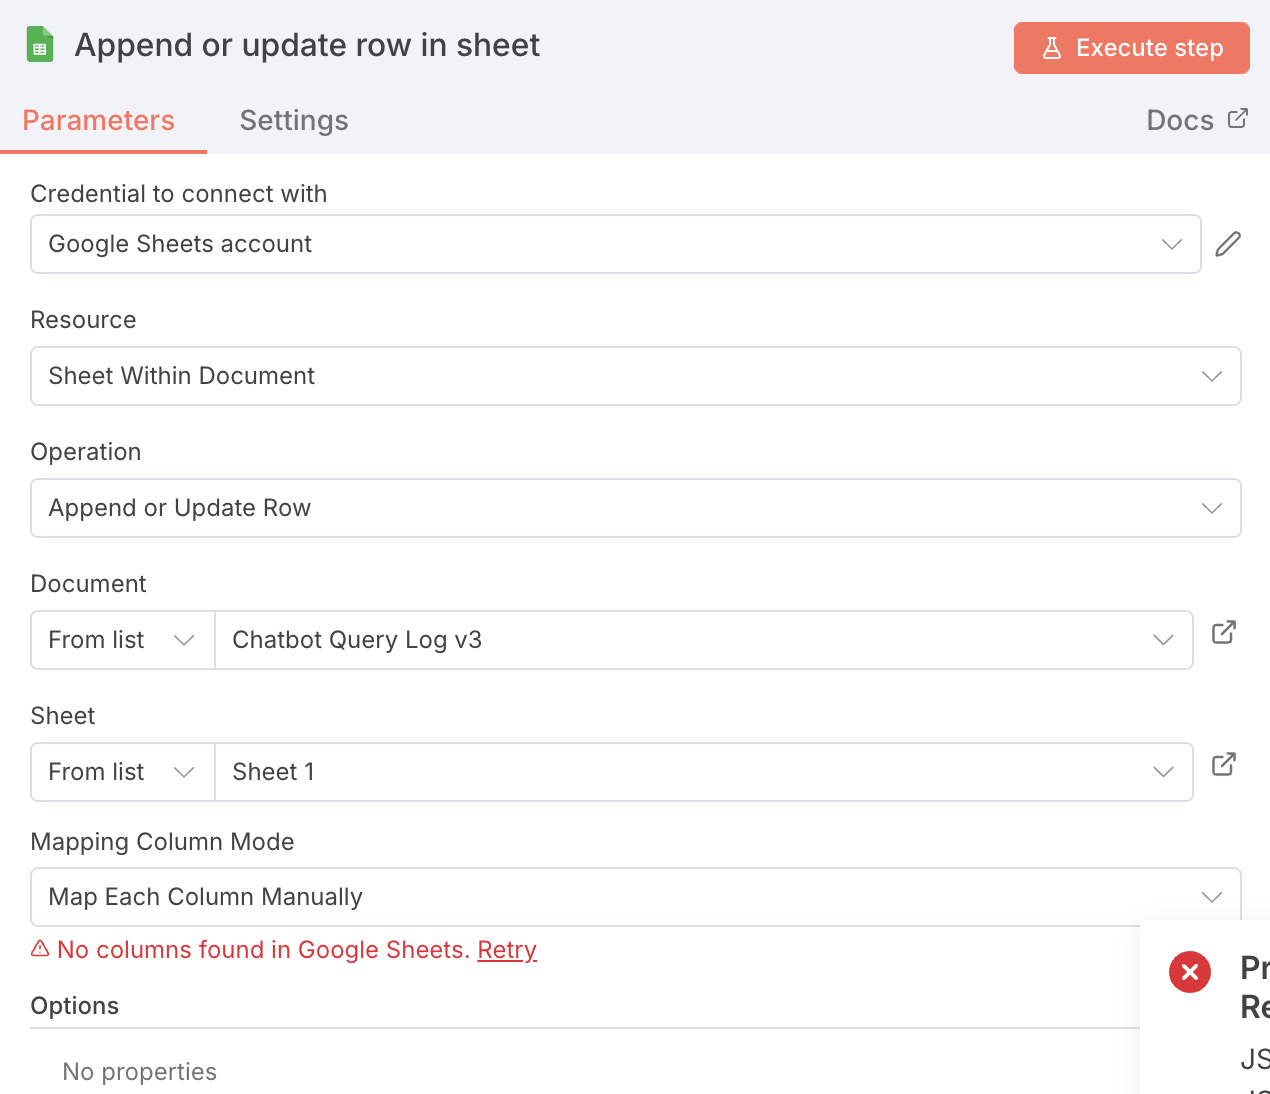Image resolution: width=1270 pixels, height=1094 pixels.
Task: Click the red error notification icon
Action: click(1190, 972)
